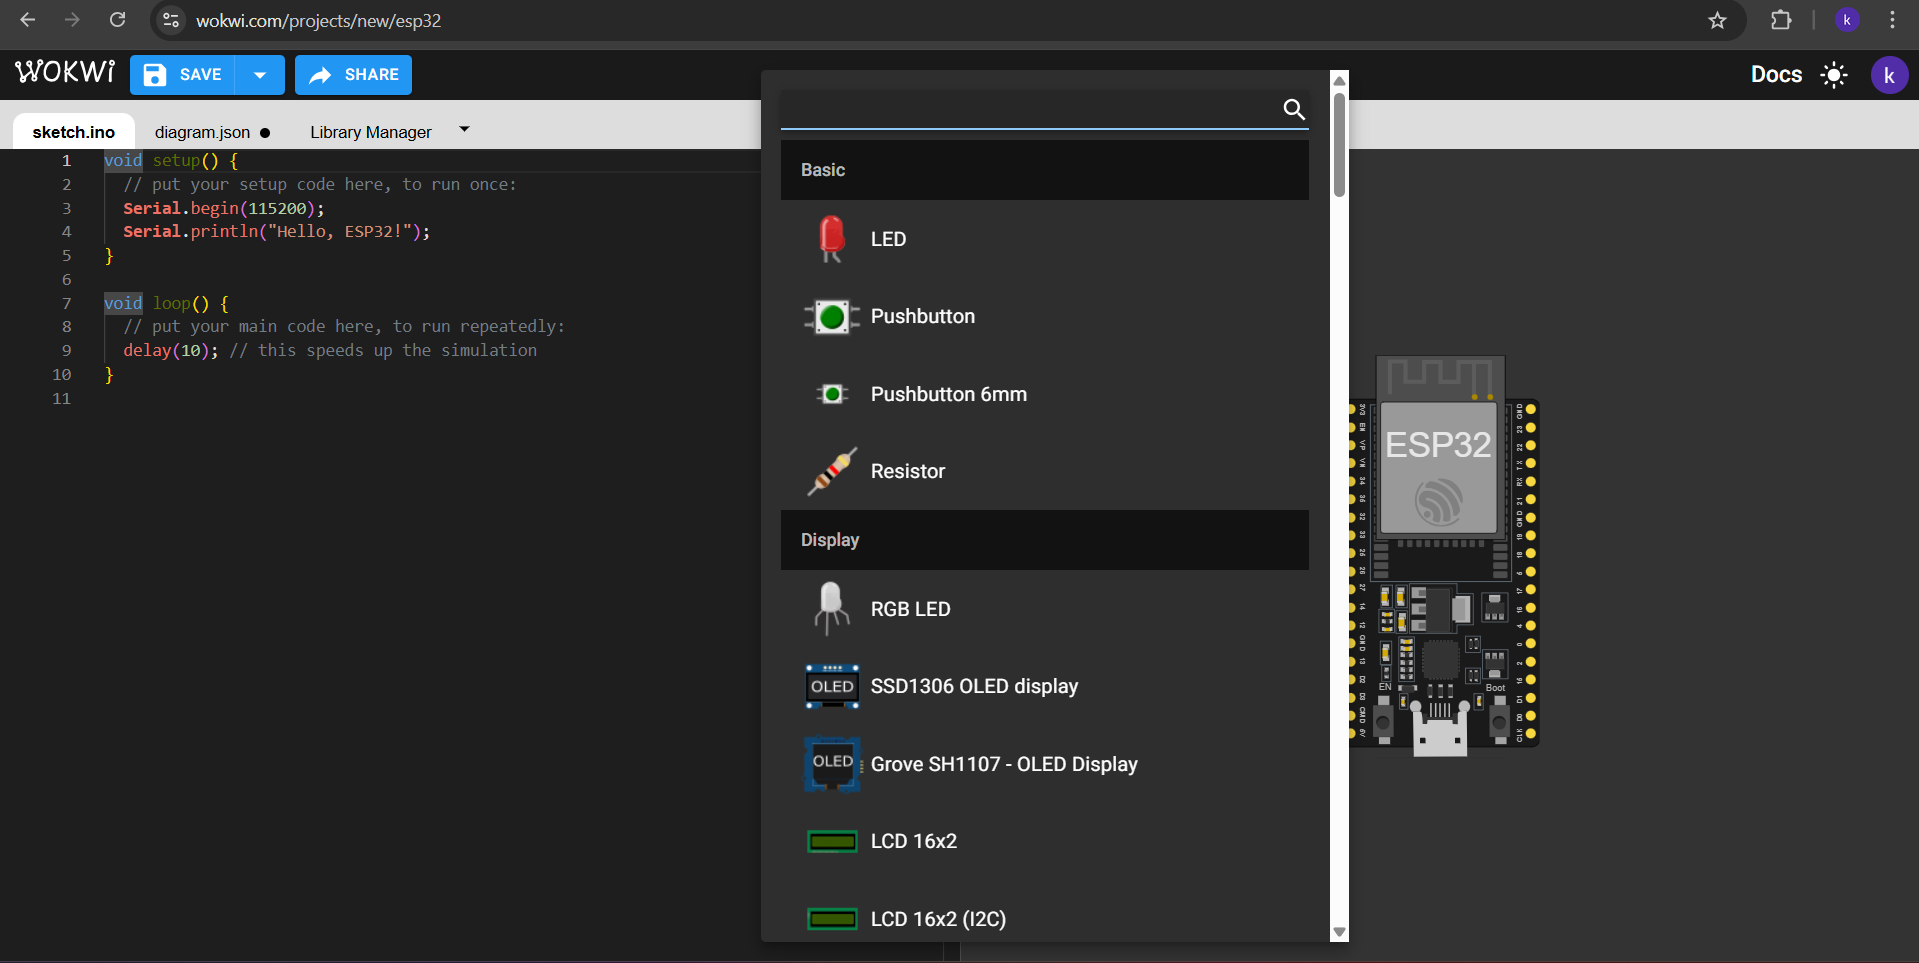Toggle light/dark theme sun icon
Viewport: 1919px width, 963px height.
click(1834, 75)
